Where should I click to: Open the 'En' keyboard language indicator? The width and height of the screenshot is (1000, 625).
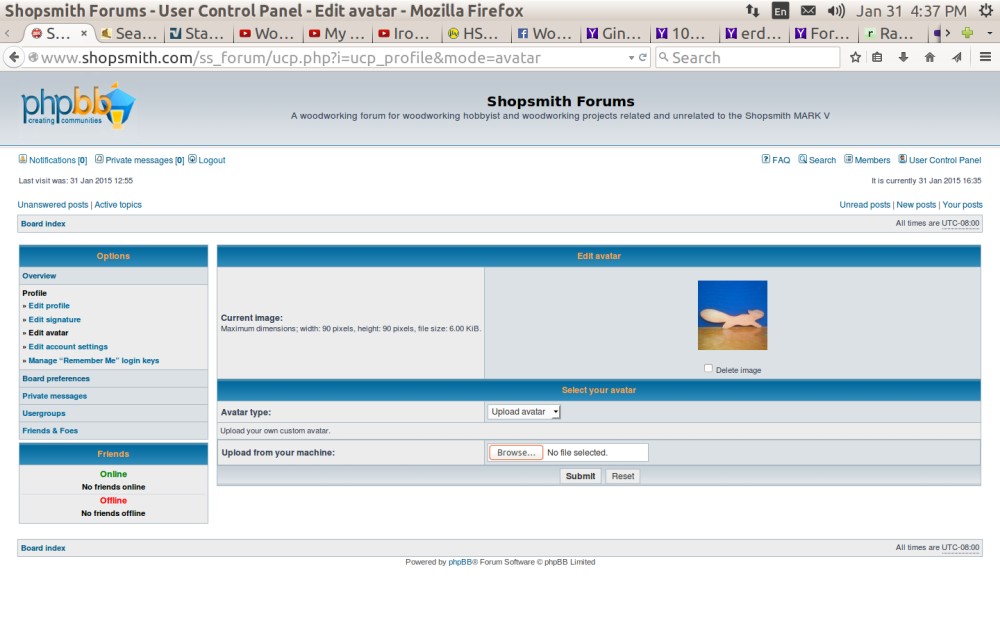(x=780, y=11)
